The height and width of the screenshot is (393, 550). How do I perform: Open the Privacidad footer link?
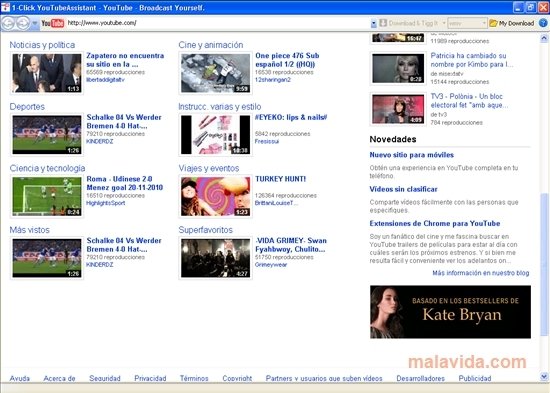[150, 378]
